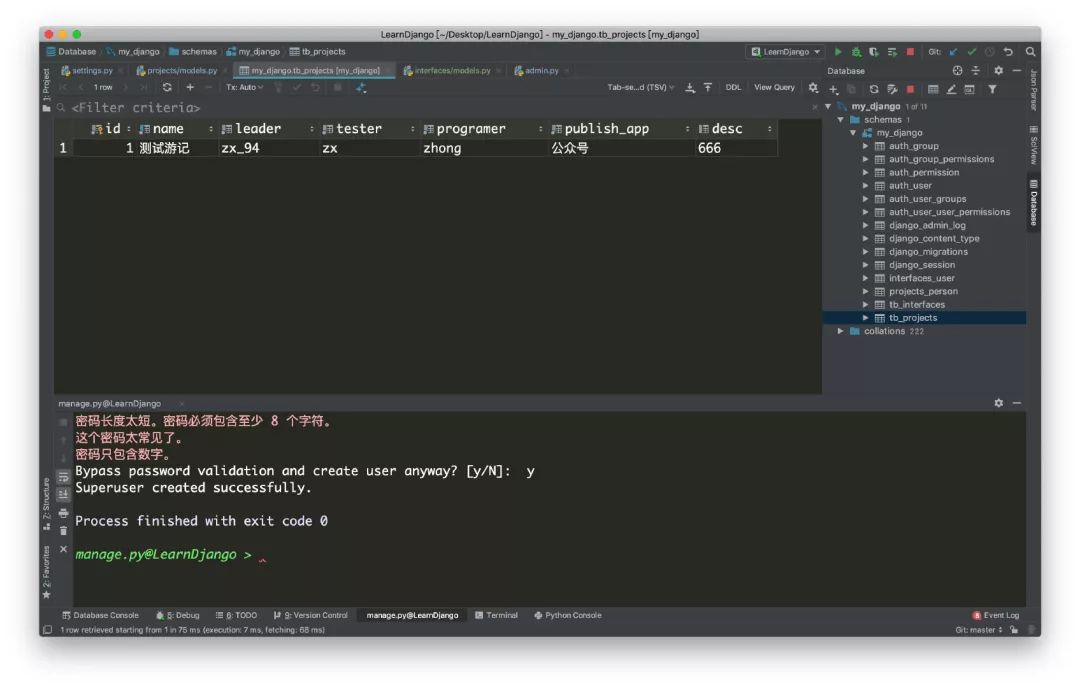Open the Search Everywhere magnifier icon
The width and height of the screenshot is (1080, 688).
coord(1030,52)
